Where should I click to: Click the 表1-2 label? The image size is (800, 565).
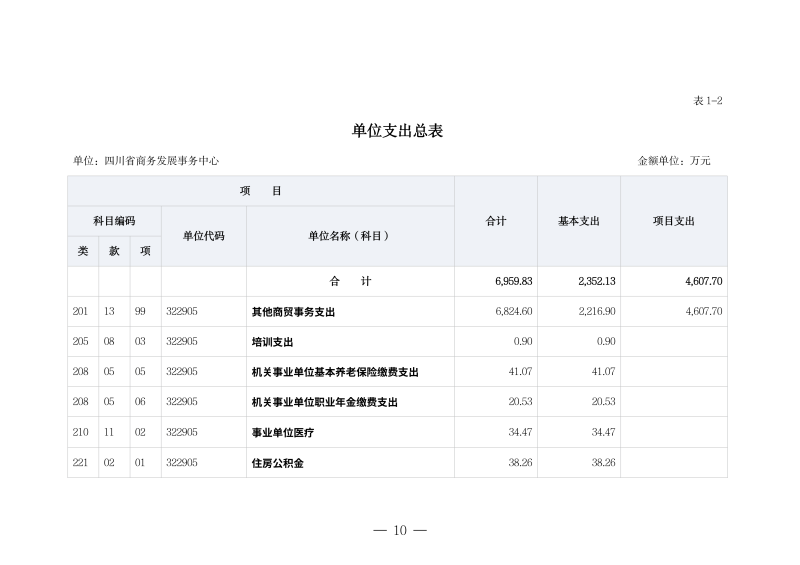click(x=707, y=101)
